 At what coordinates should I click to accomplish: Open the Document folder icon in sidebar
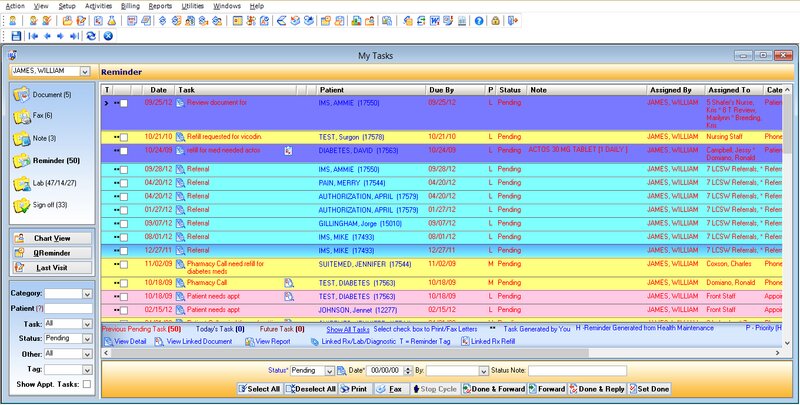(22, 94)
